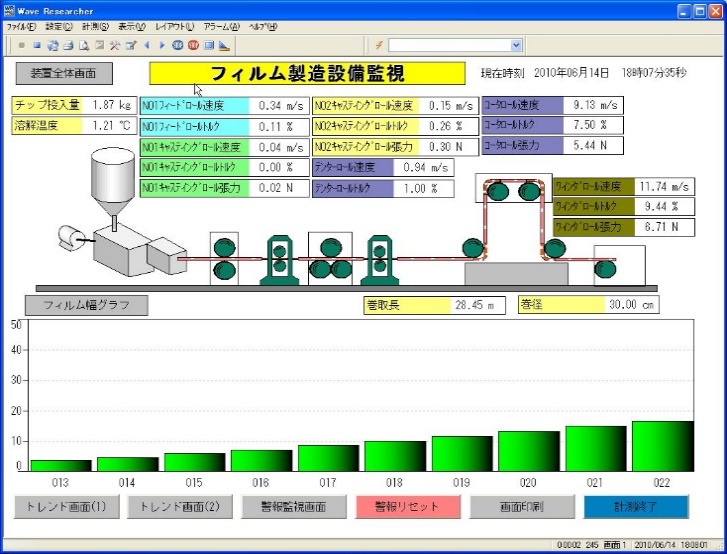Viewport: 727px width, 554px height.
Task: Click the blue stop square toolbar icon
Action: [37, 45]
